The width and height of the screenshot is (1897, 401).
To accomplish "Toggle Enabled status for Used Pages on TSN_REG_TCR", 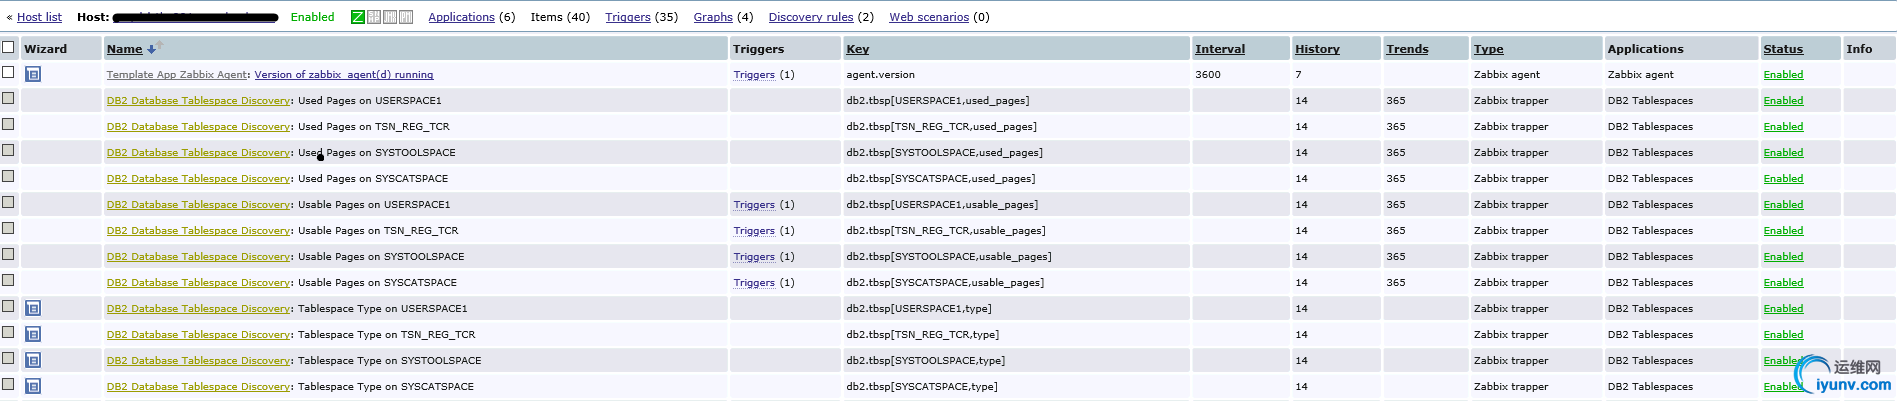I will click(1783, 127).
